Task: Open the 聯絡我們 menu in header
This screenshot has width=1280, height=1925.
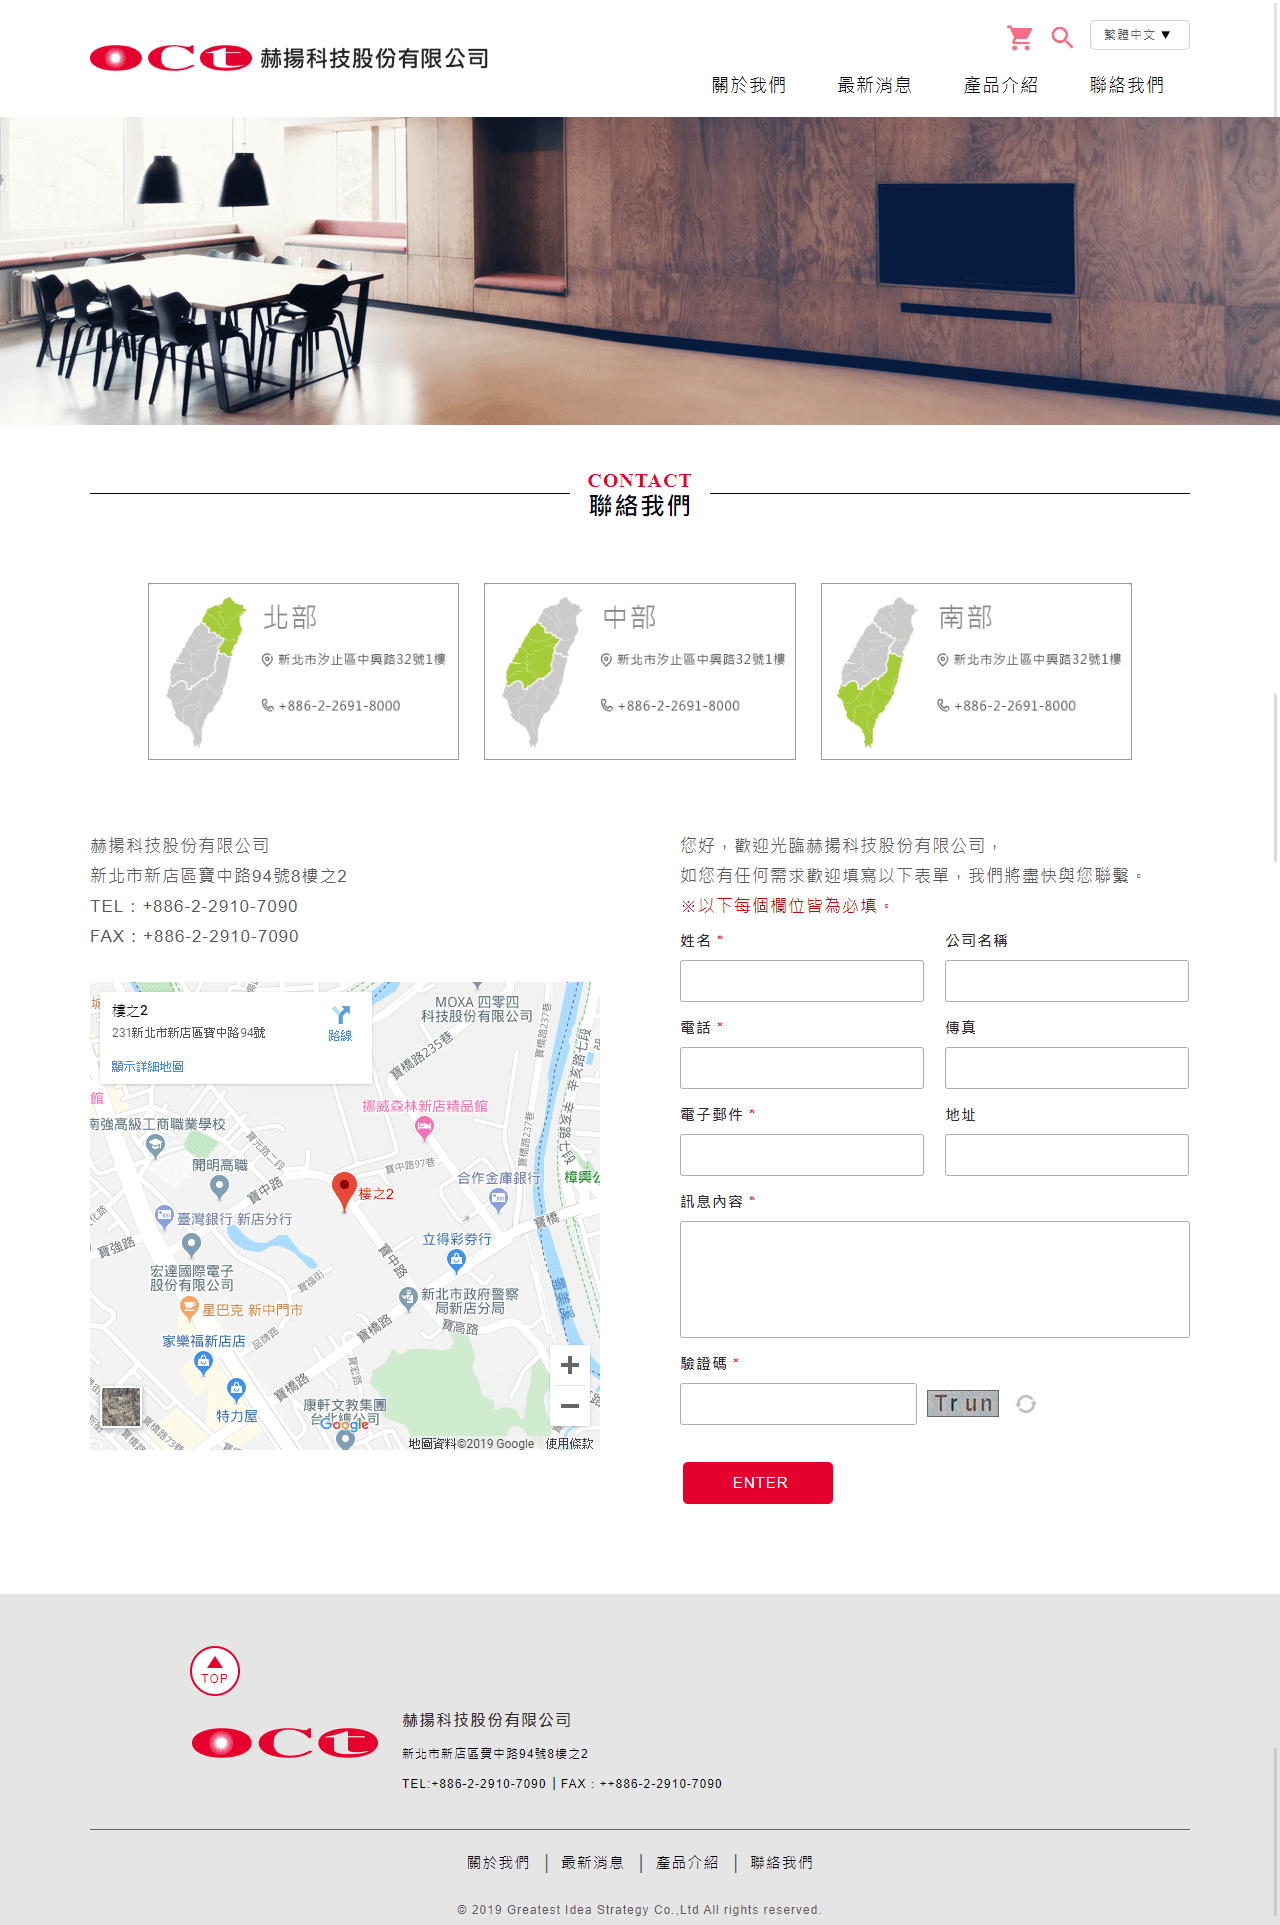Action: pyautogui.click(x=1127, y=85)
